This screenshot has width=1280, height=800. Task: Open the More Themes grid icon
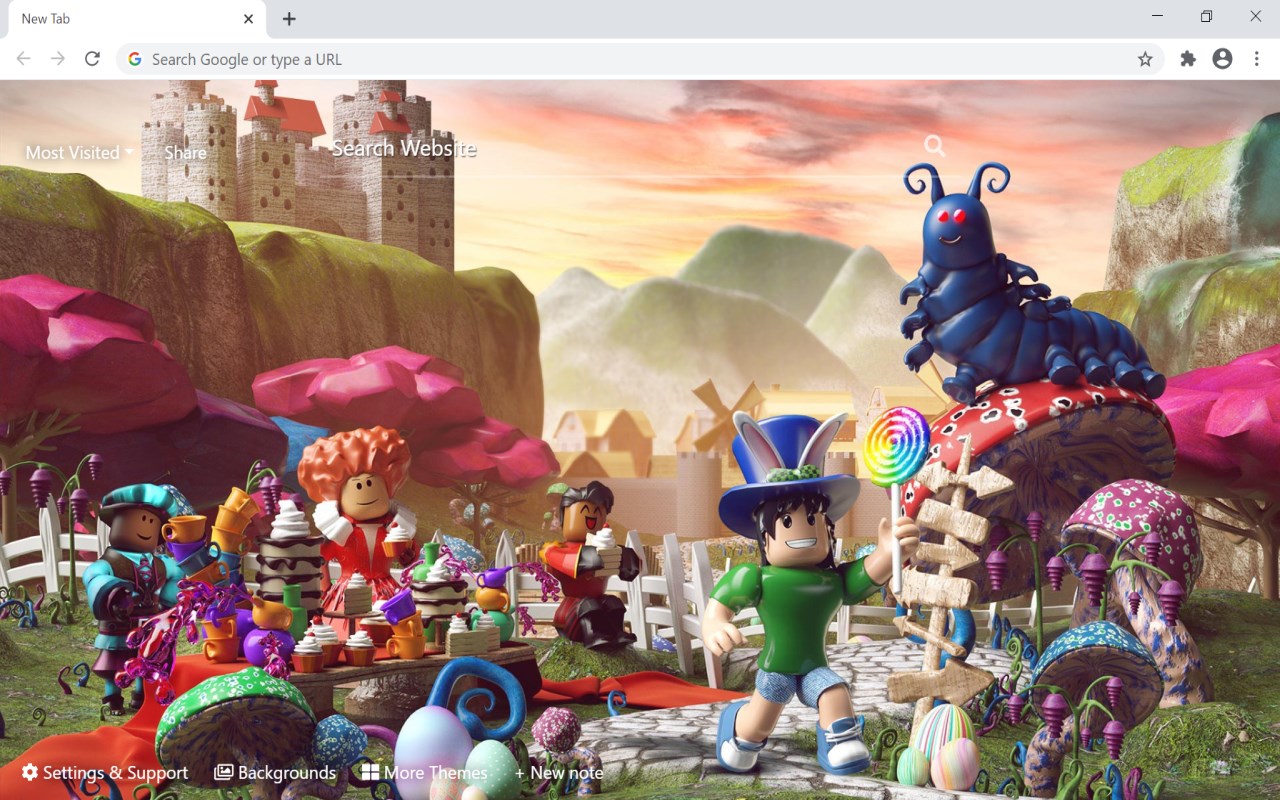(371, 772)
